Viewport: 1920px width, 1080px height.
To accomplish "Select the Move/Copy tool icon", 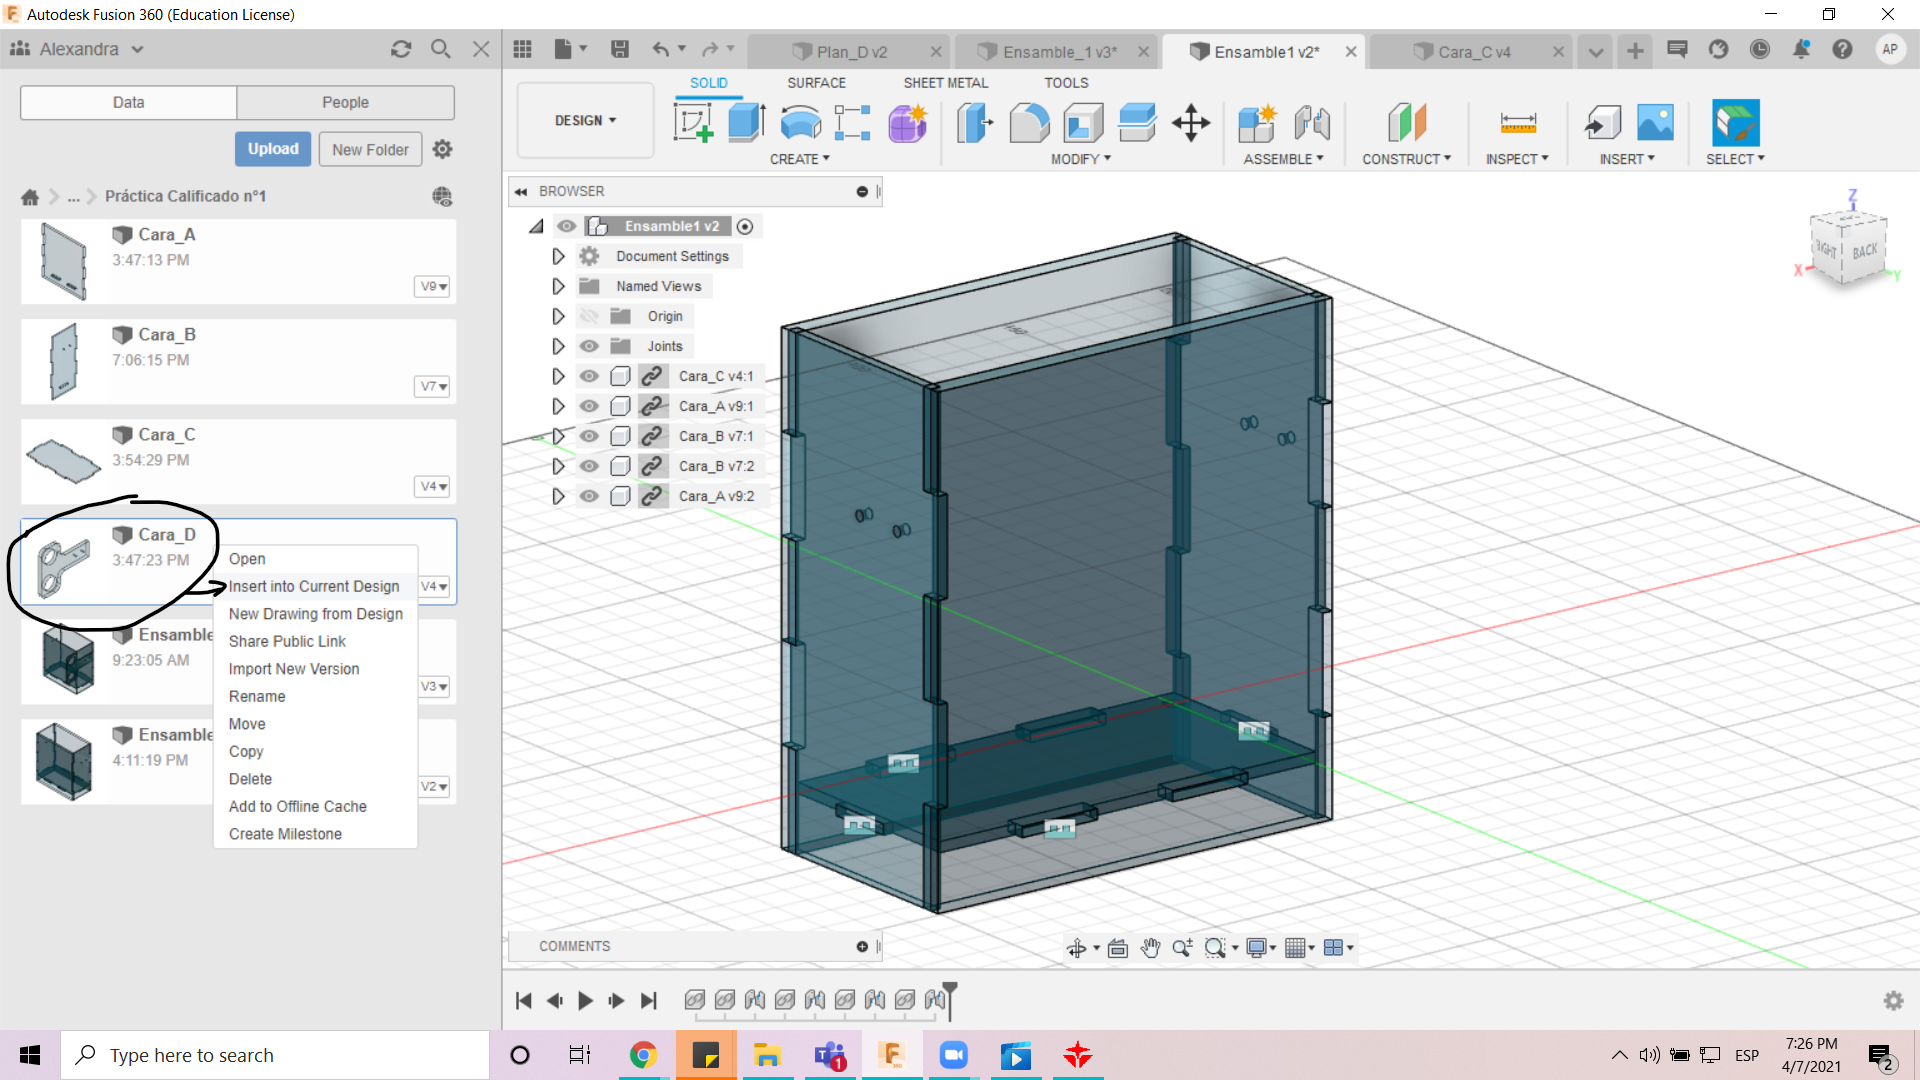I will (x=1191, y=123).
